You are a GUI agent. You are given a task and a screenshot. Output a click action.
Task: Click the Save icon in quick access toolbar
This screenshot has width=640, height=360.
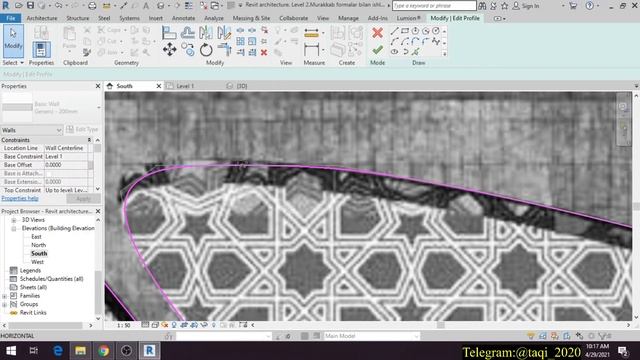click(31, 6)
